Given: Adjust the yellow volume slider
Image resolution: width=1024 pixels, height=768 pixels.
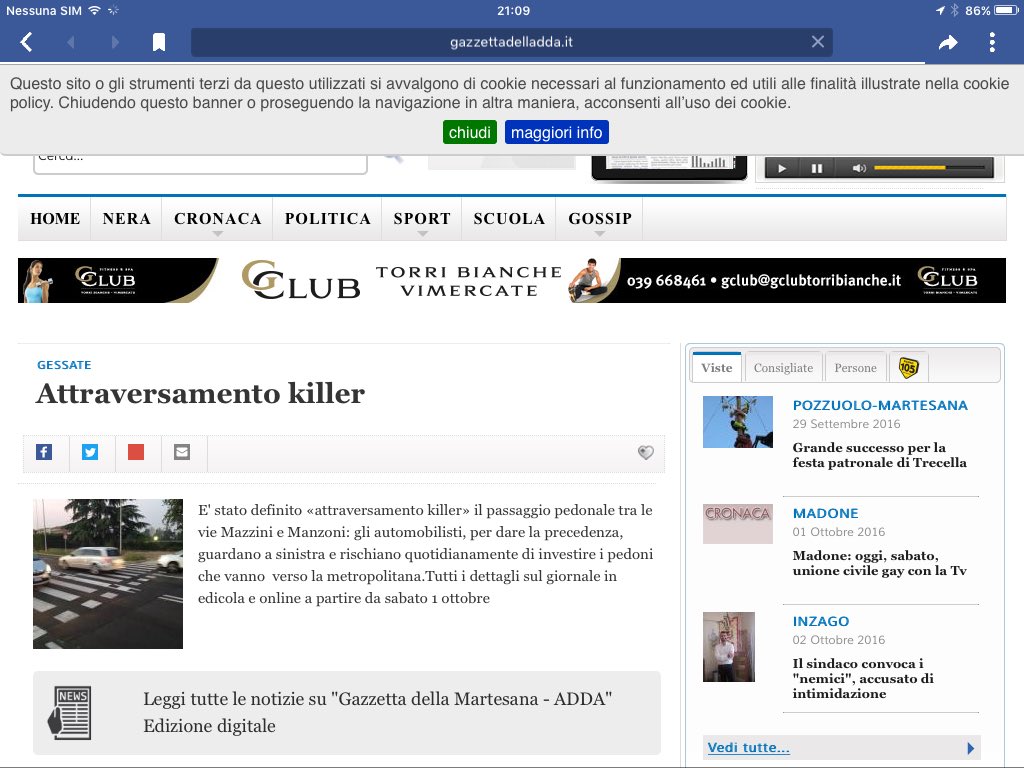Looking at the screenshot, I should (x=929, y=168).
